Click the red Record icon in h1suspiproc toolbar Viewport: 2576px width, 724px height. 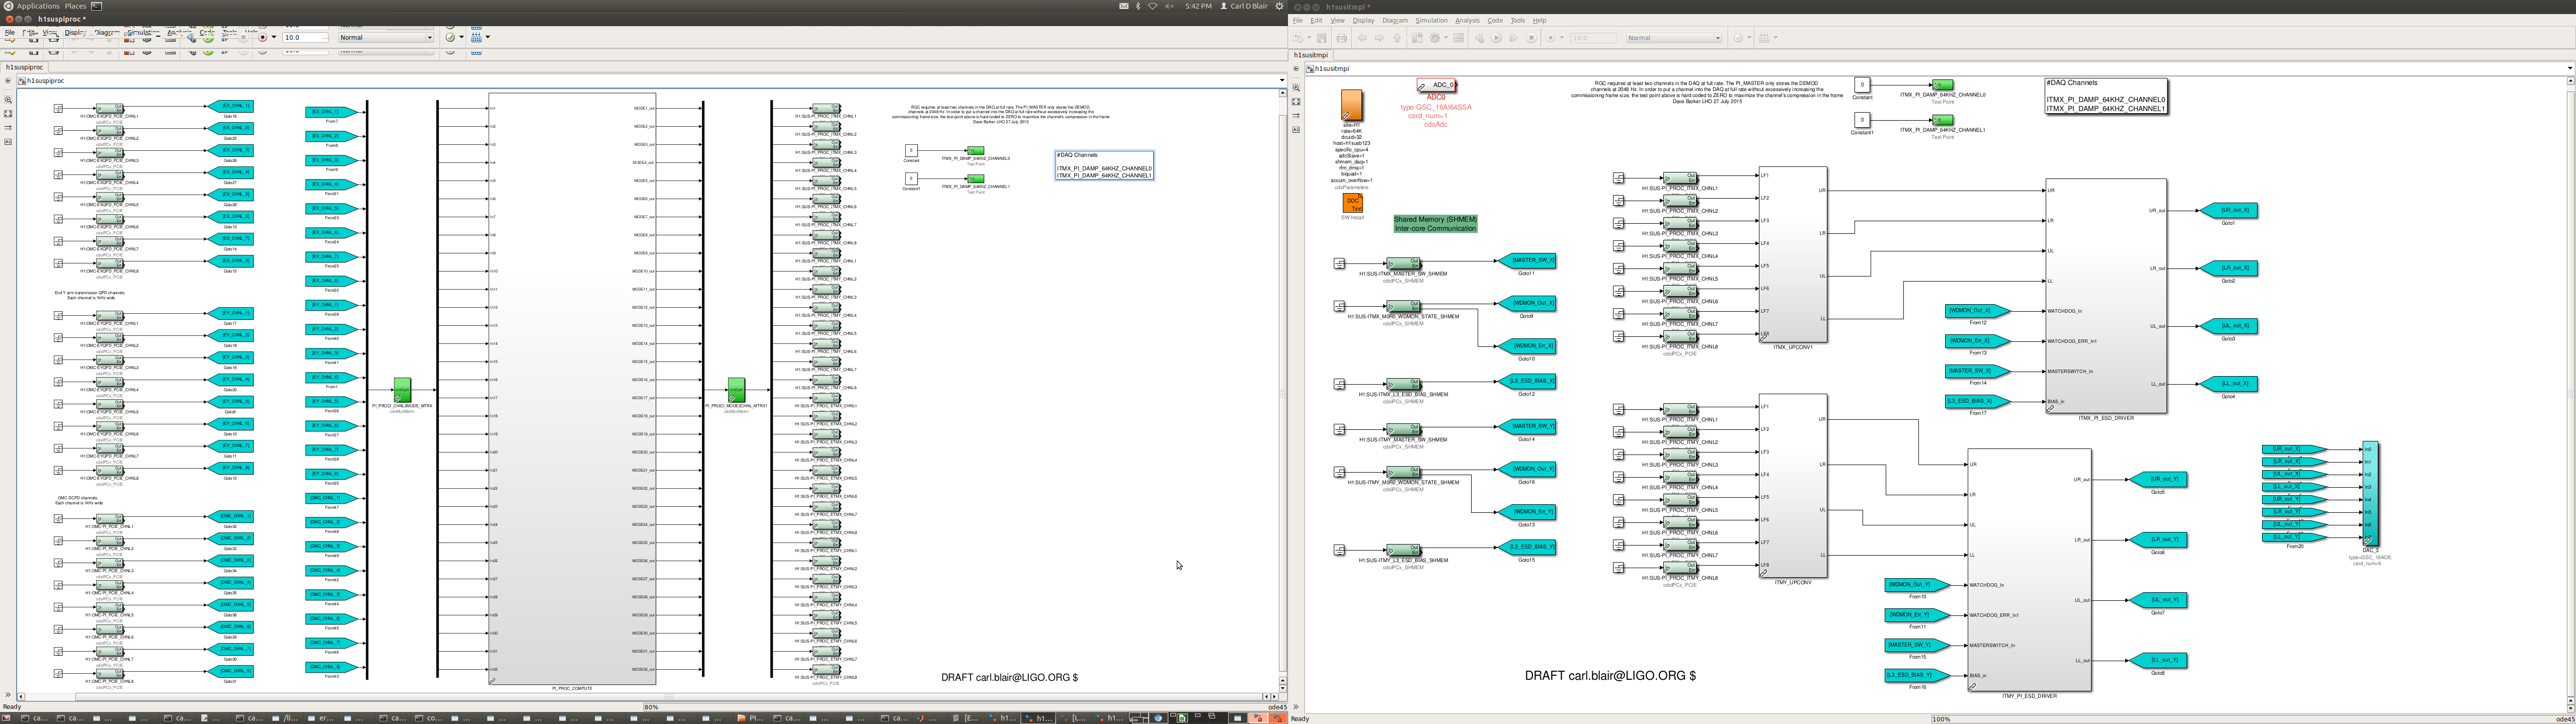(x=262, y=38)
